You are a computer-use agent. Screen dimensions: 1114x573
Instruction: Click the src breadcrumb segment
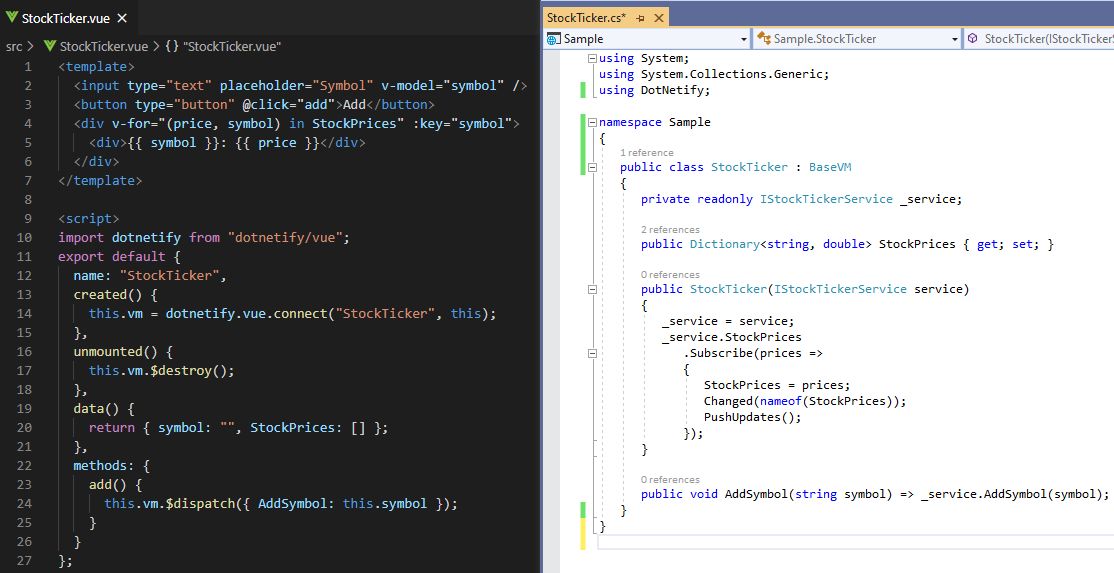[14, 46]
